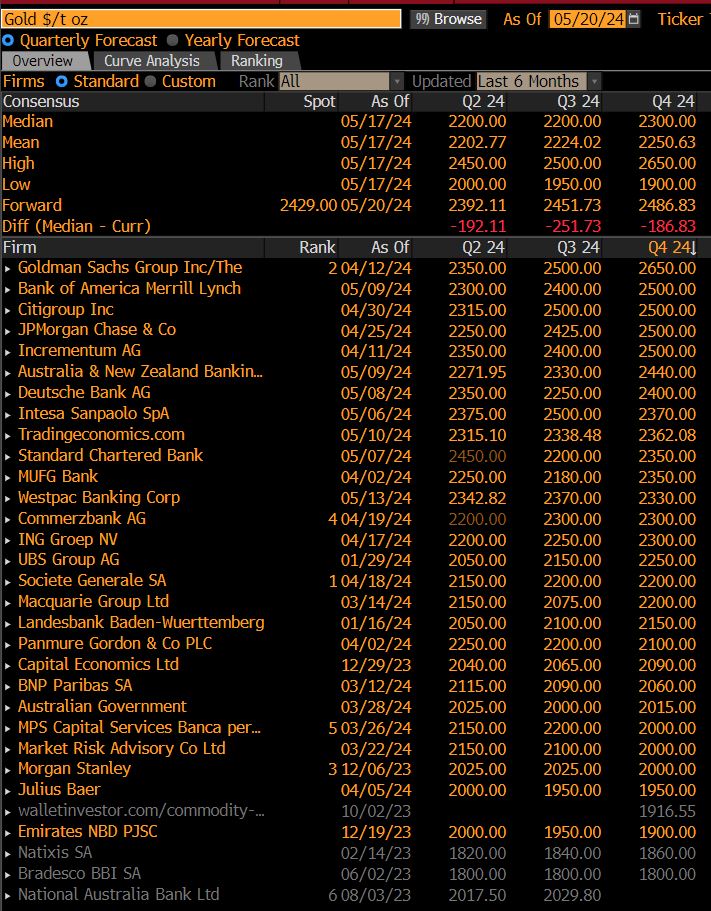The height and width of the screenshot is (911, 711).
Task: Select the Julius Baer row
Action: pyautogui.click(x=356, y=790)
